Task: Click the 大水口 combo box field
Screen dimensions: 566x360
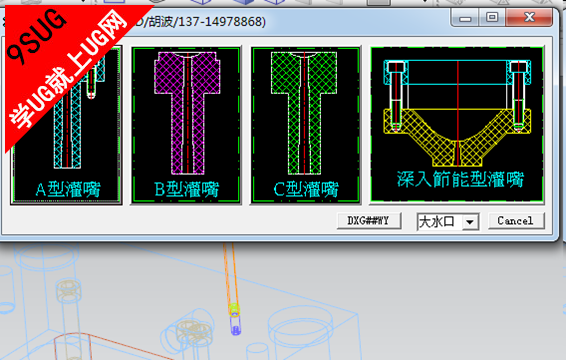Action: [448, 222]
